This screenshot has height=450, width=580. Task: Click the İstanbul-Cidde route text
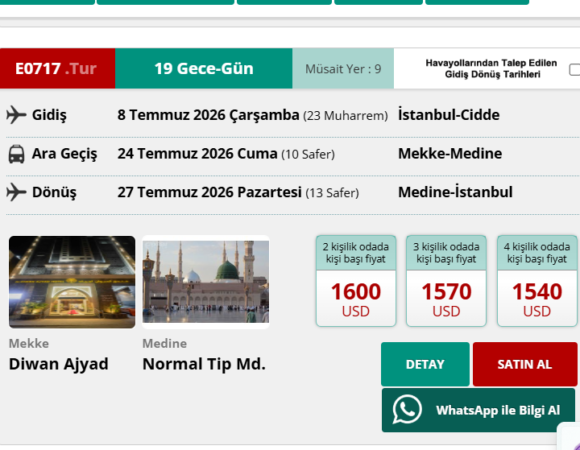click(x=449, y=115)
